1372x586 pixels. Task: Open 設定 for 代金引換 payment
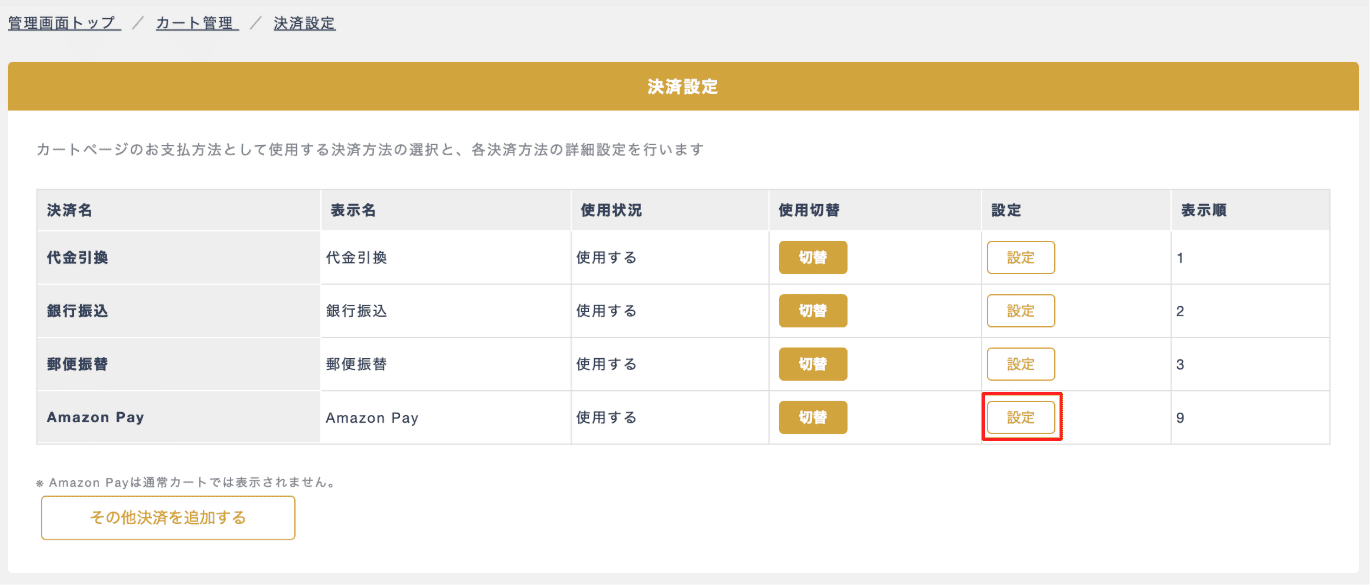click(1020, 257)
